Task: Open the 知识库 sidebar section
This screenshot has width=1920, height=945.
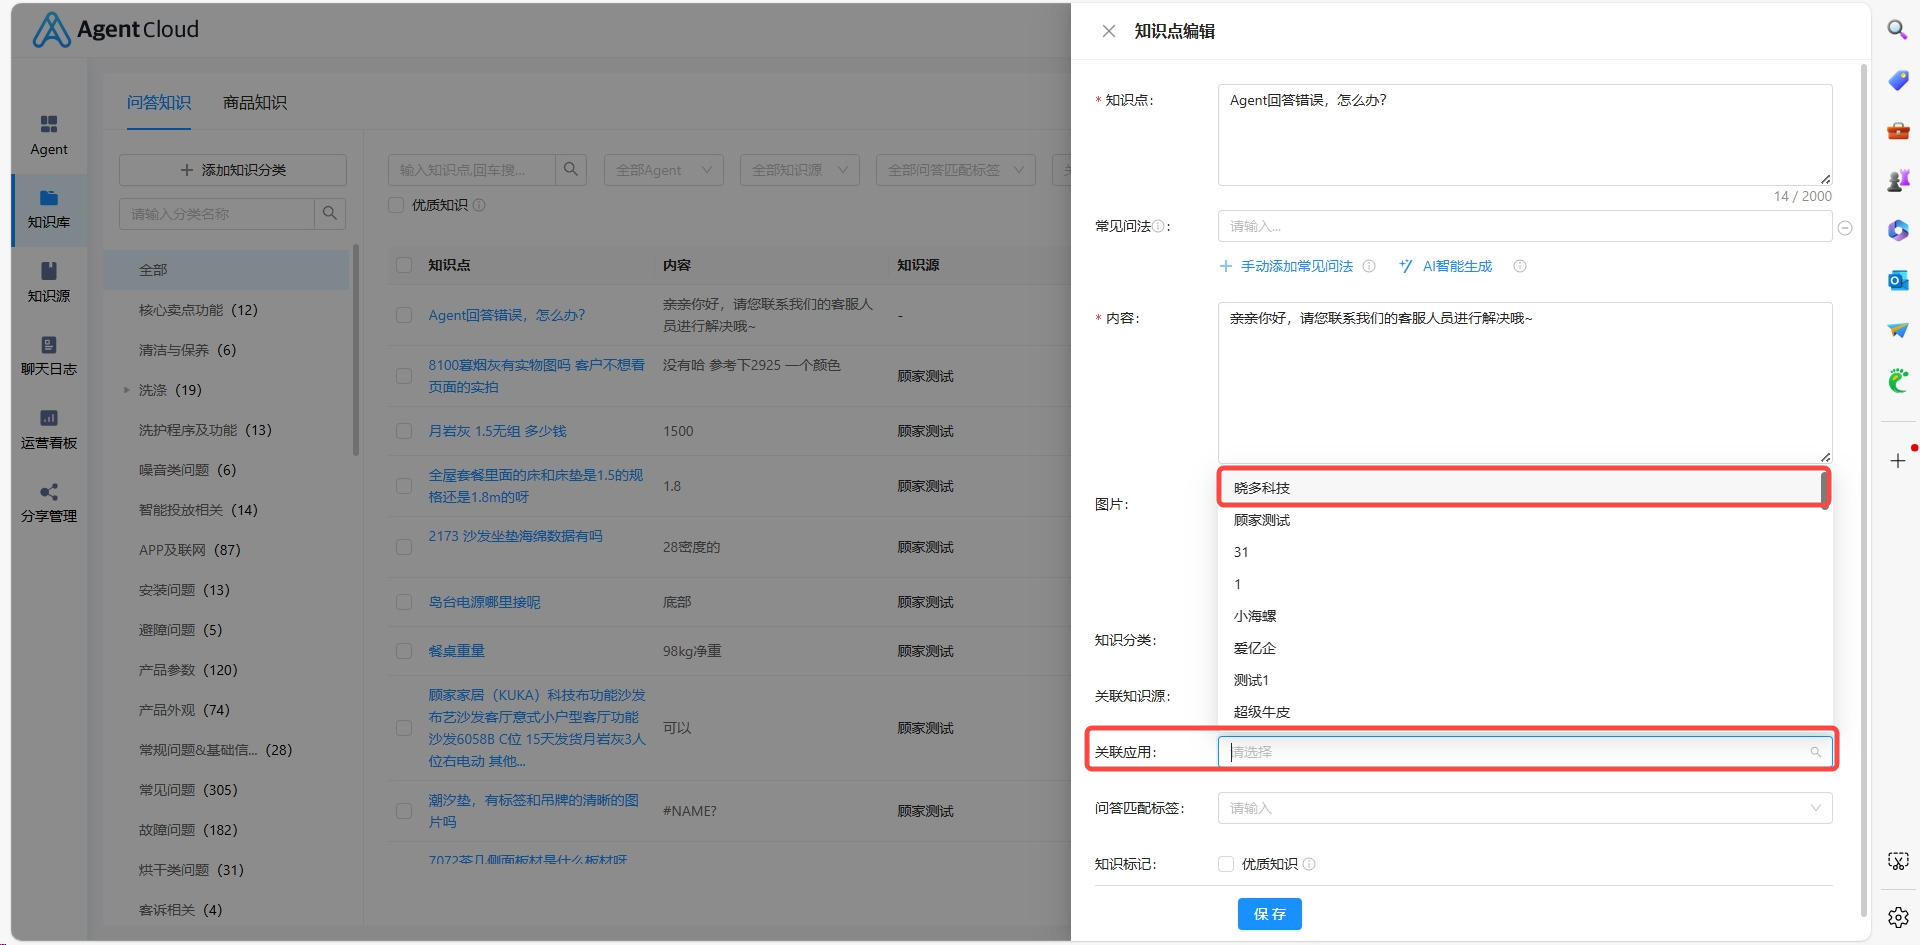Action: [x=49, y=209]
